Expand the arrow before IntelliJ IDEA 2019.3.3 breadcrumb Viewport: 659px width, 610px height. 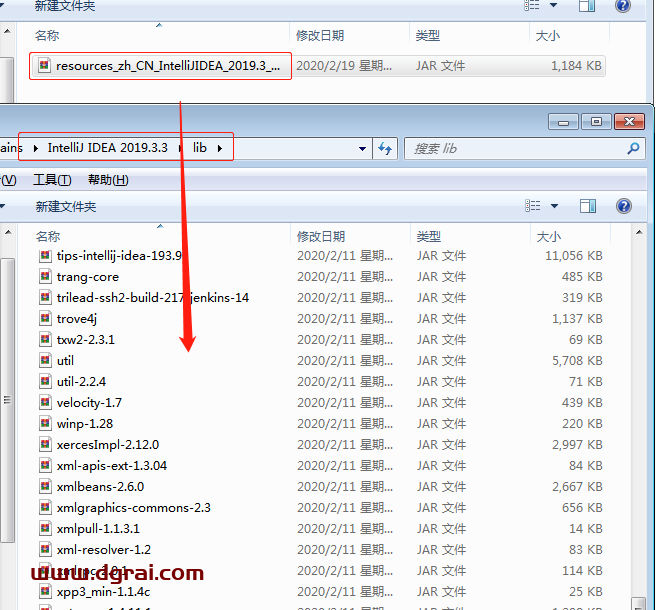[36, 148]
